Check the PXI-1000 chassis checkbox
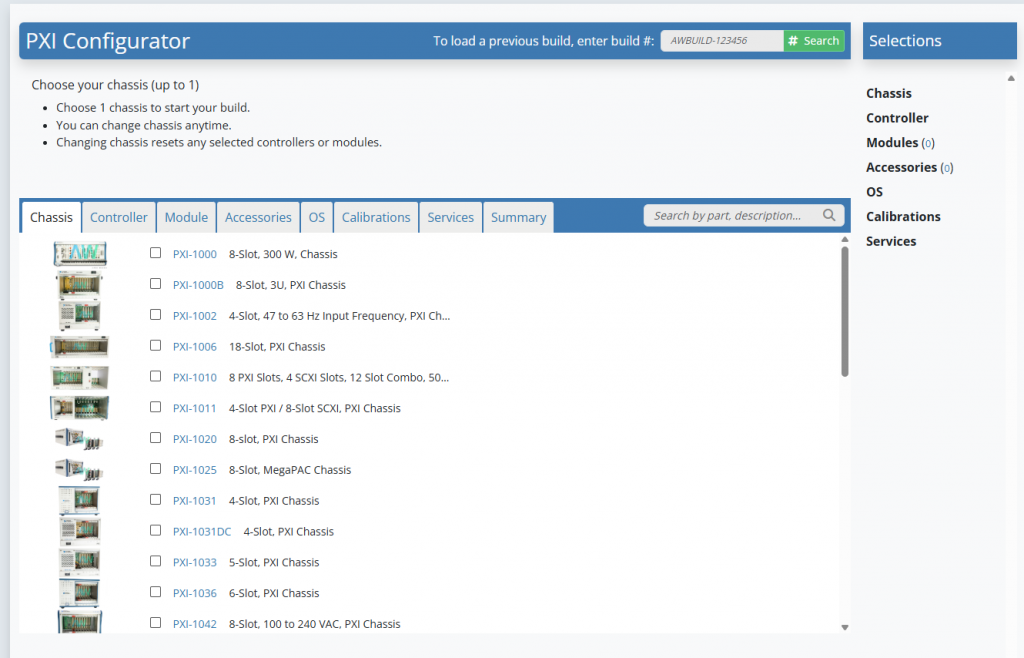Screen dimensions: 1024x658 click(x=155, y=253)
